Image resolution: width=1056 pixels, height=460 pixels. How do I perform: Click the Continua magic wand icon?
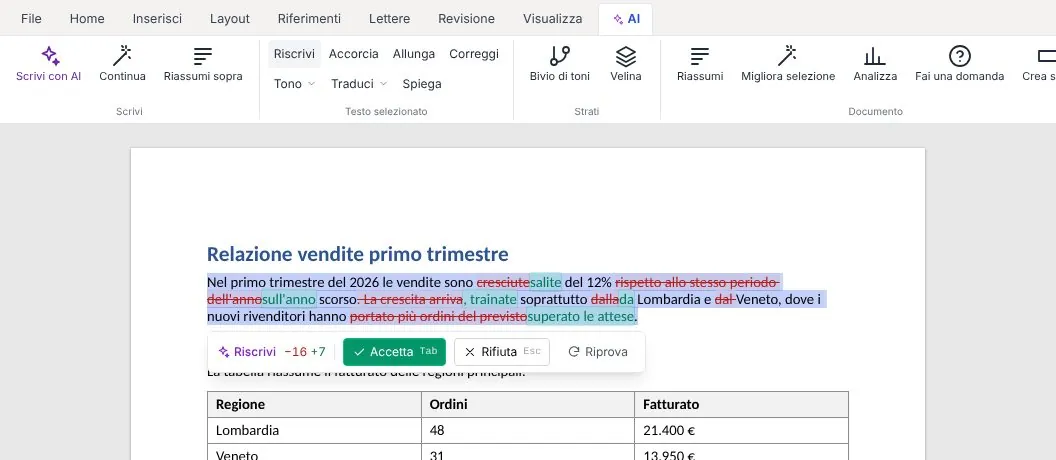click(122, 55)
